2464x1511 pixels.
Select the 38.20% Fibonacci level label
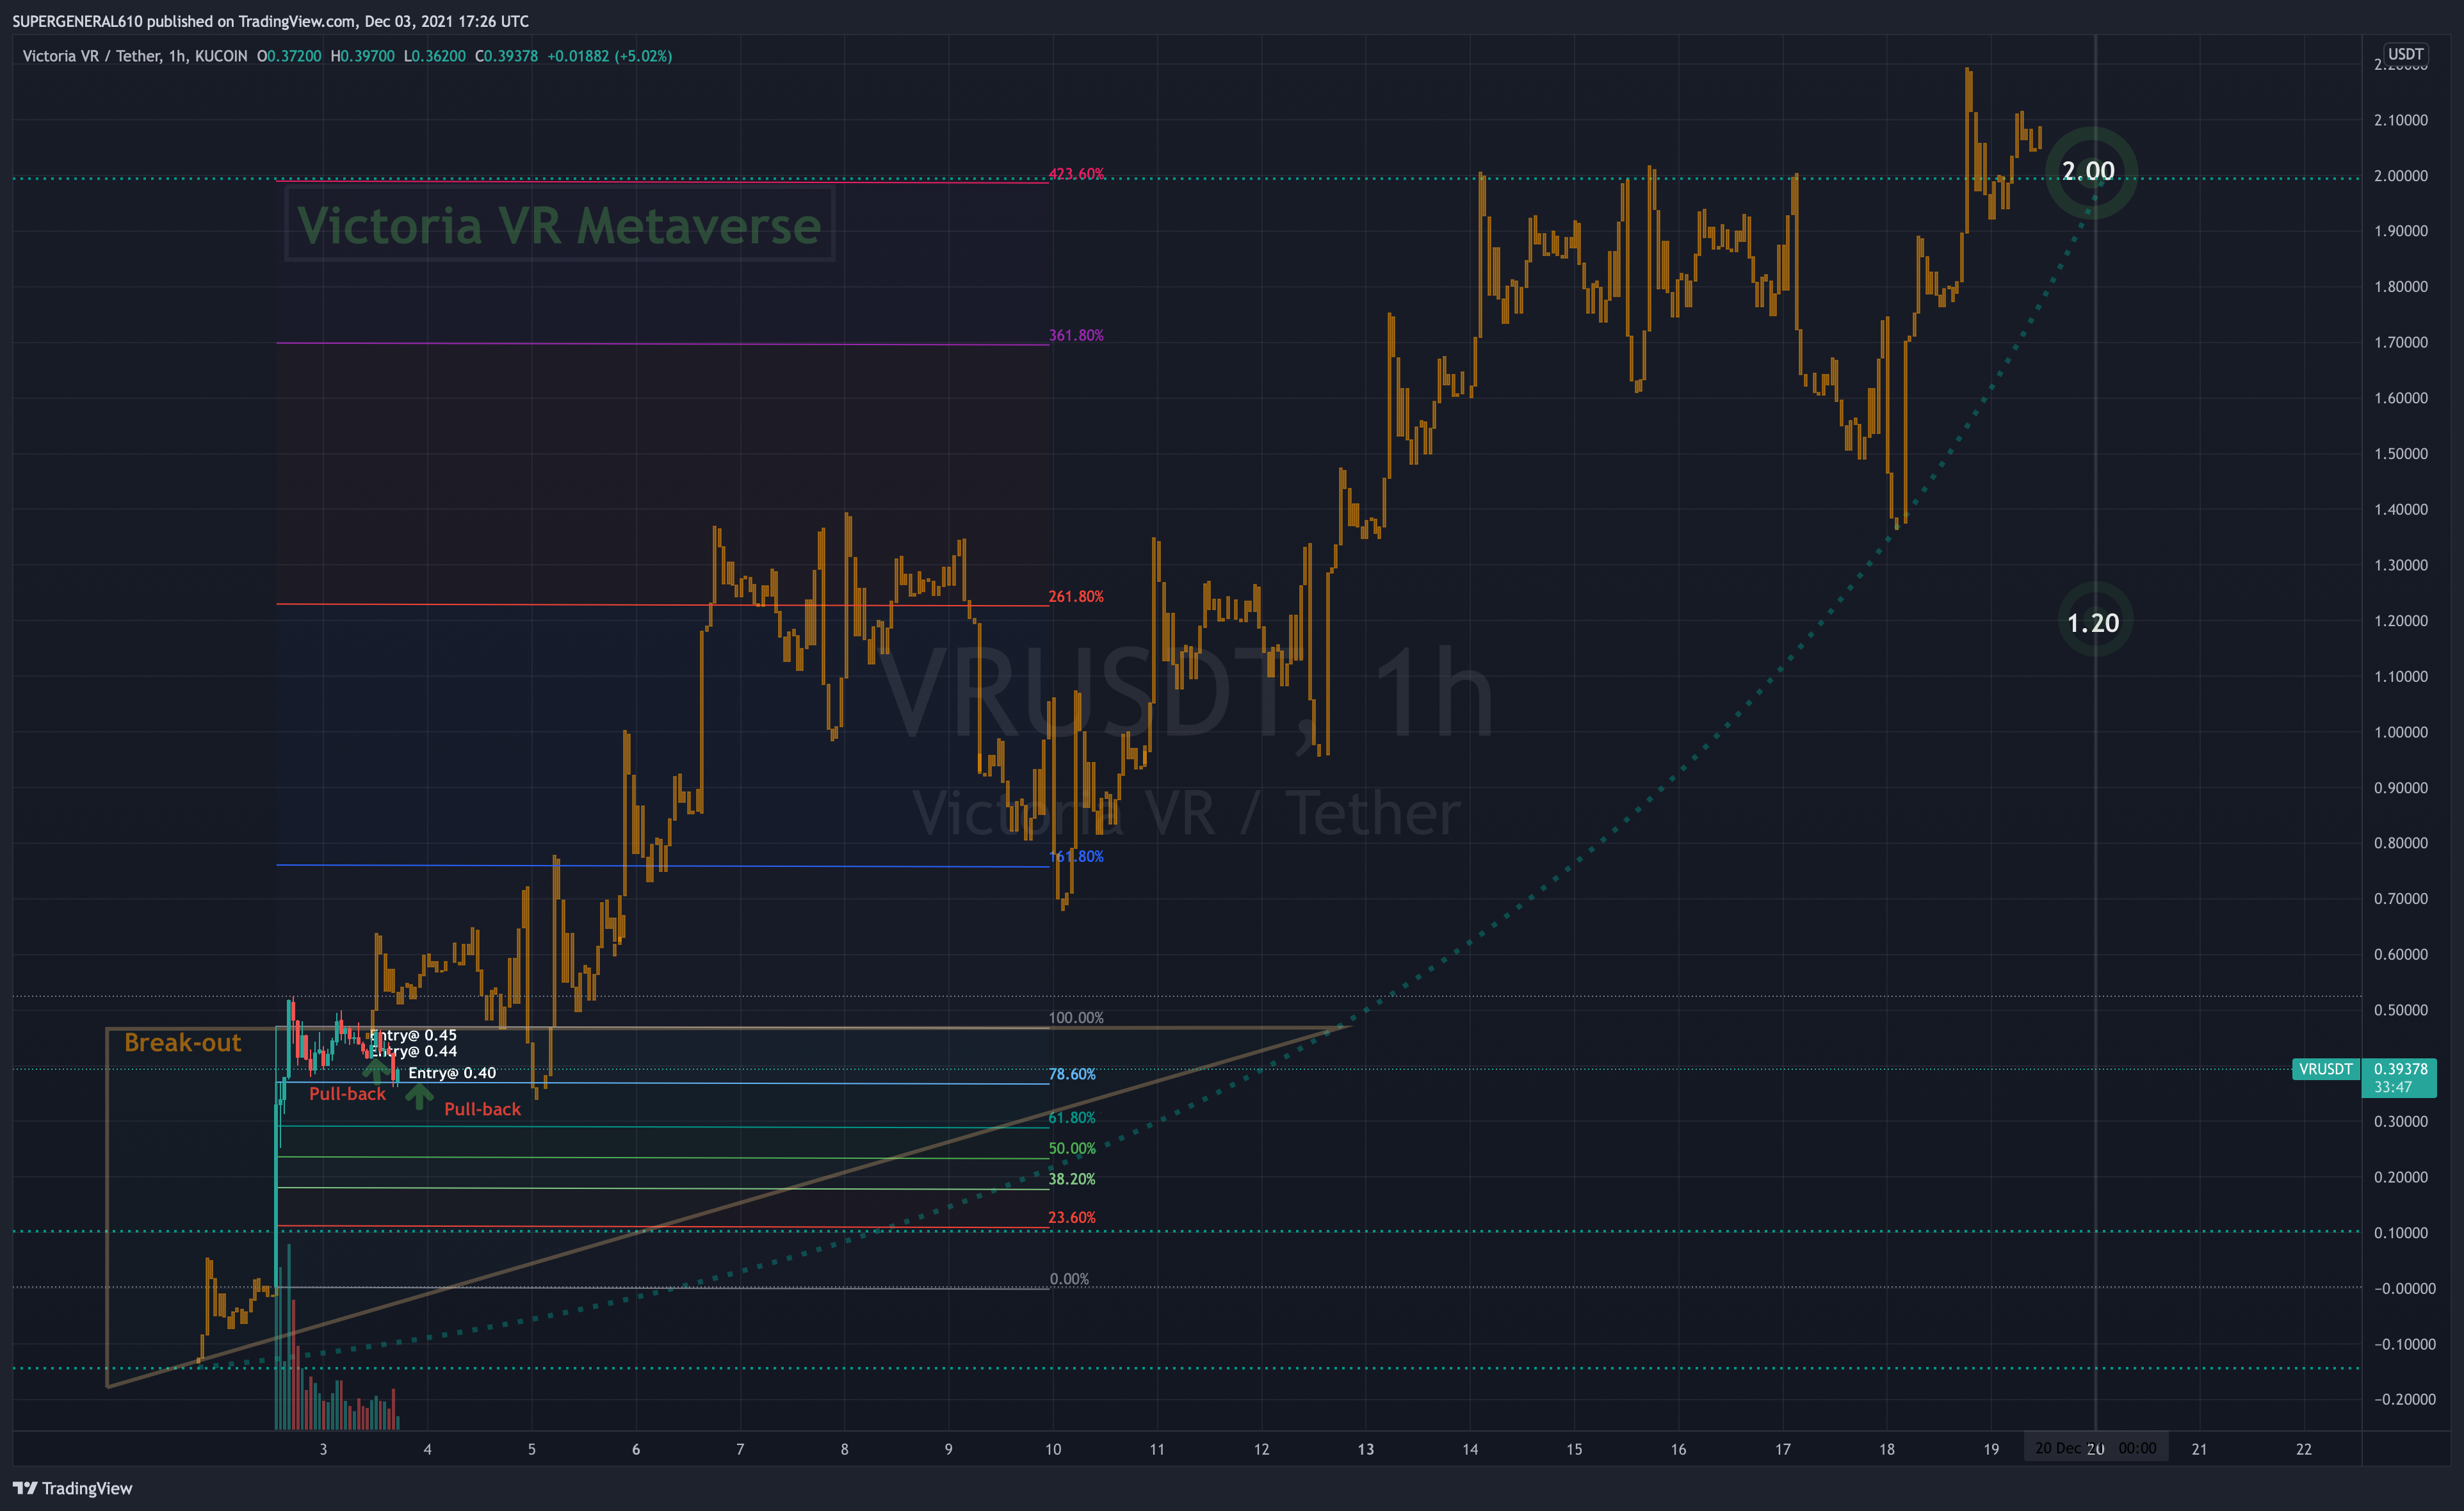pos(1072,1179)
